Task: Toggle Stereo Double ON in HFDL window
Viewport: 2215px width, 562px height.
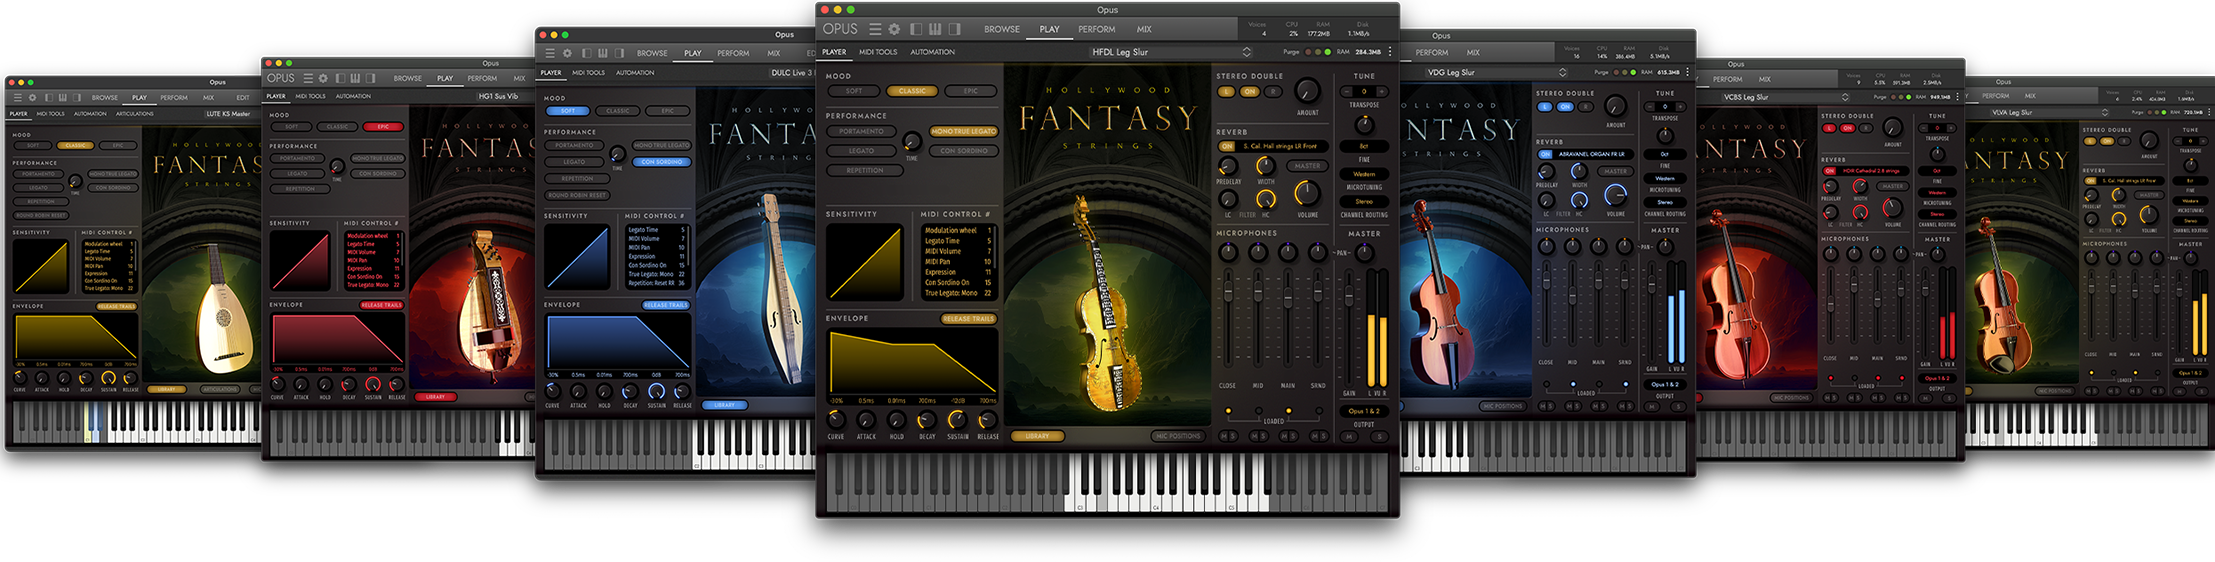Action: pos(1249,92)
